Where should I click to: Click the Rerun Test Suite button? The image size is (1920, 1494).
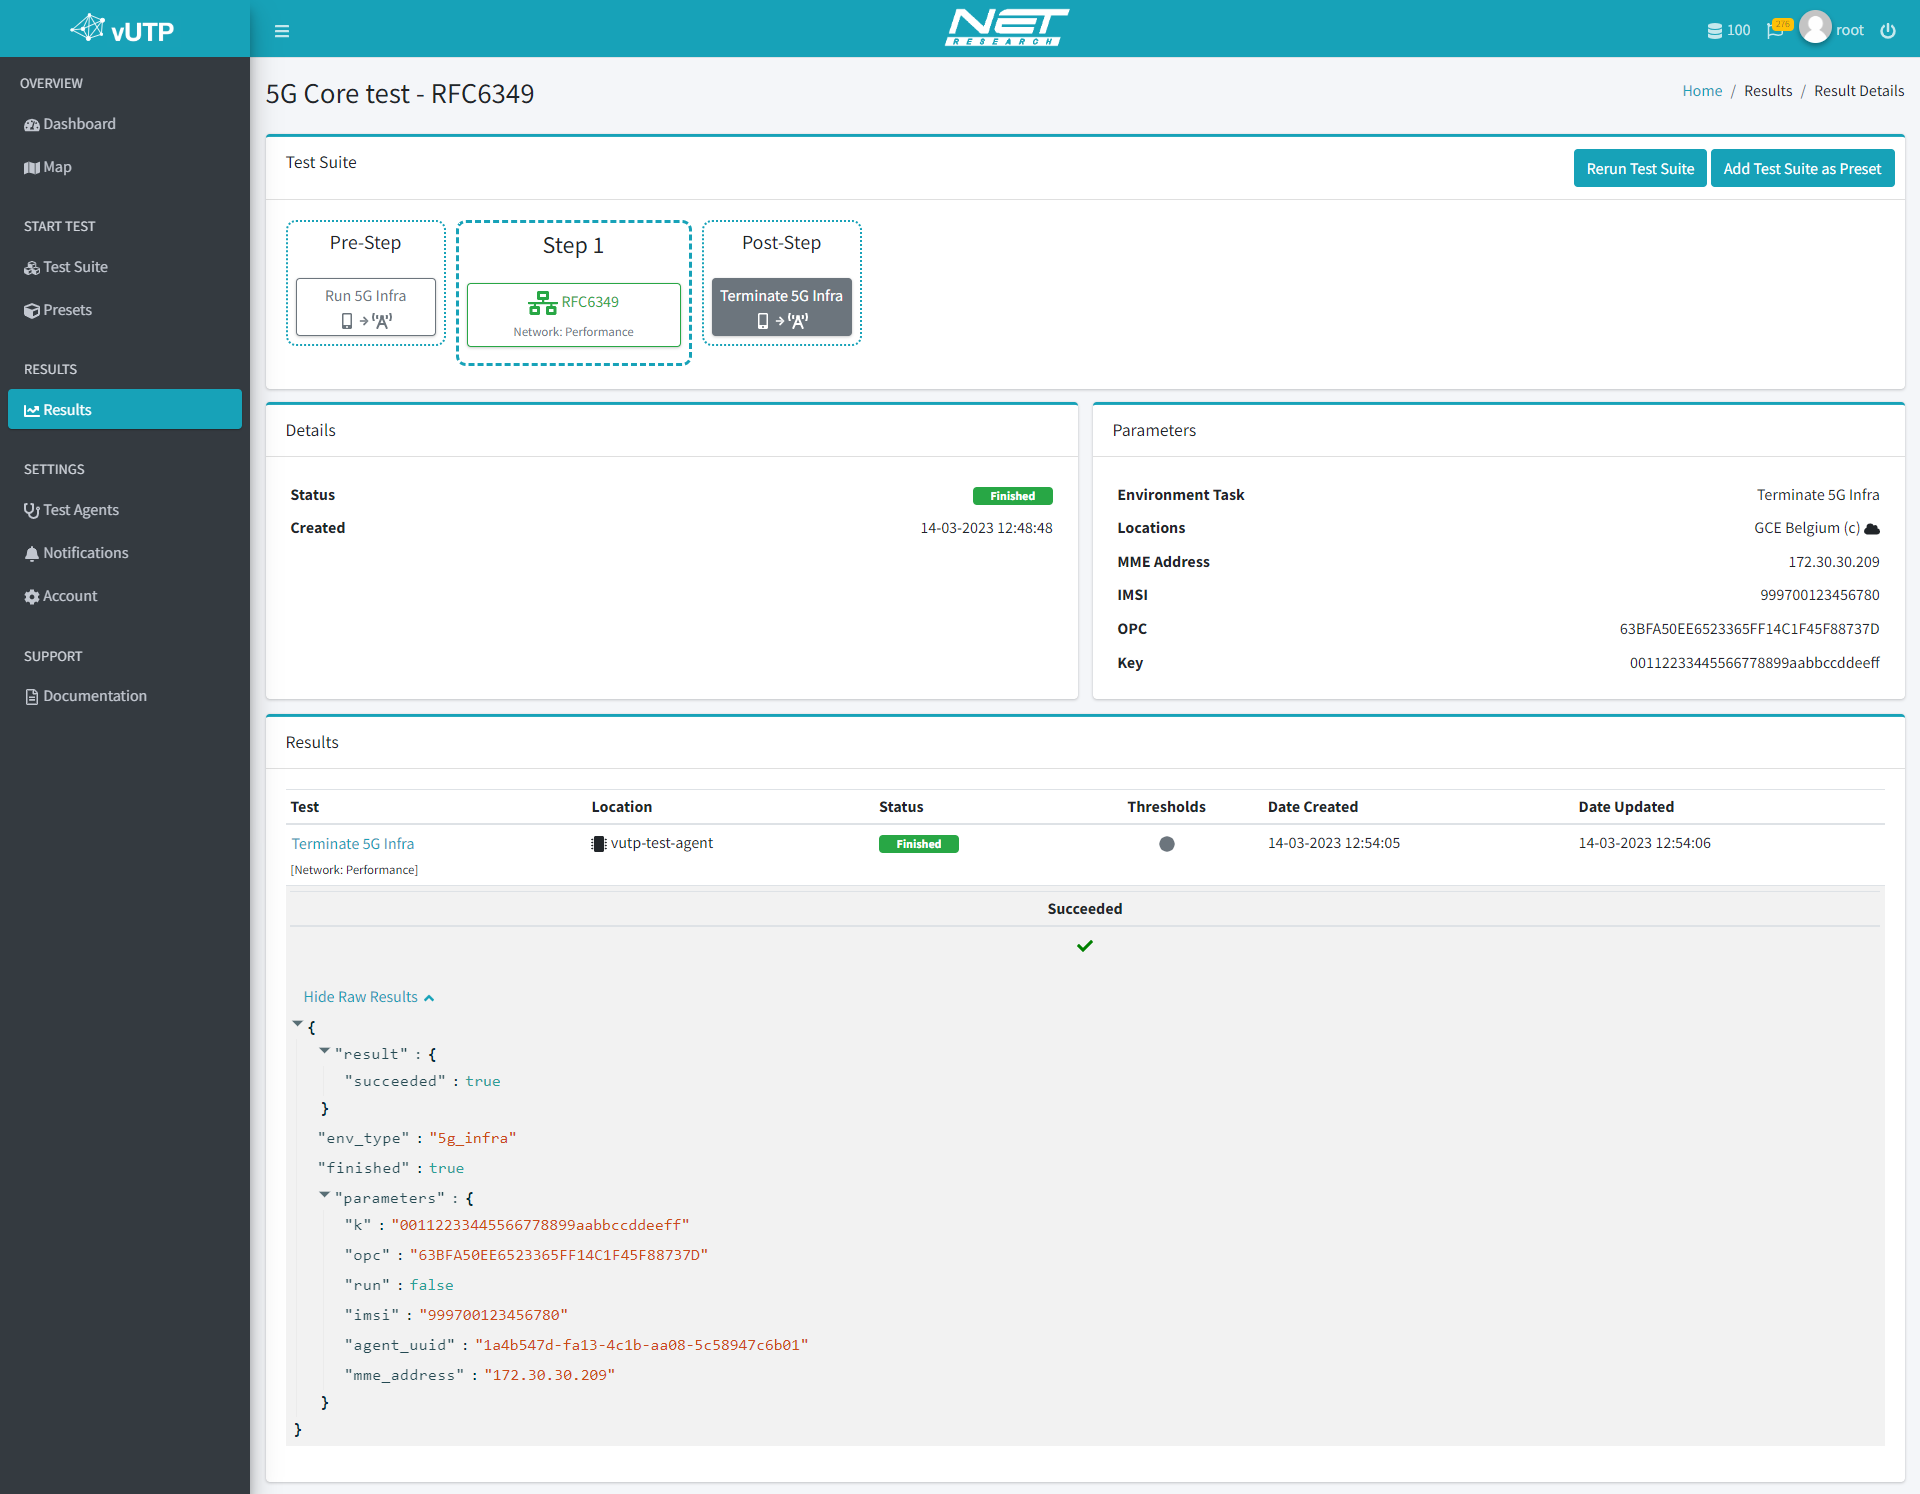click(x=1638, y=167)
